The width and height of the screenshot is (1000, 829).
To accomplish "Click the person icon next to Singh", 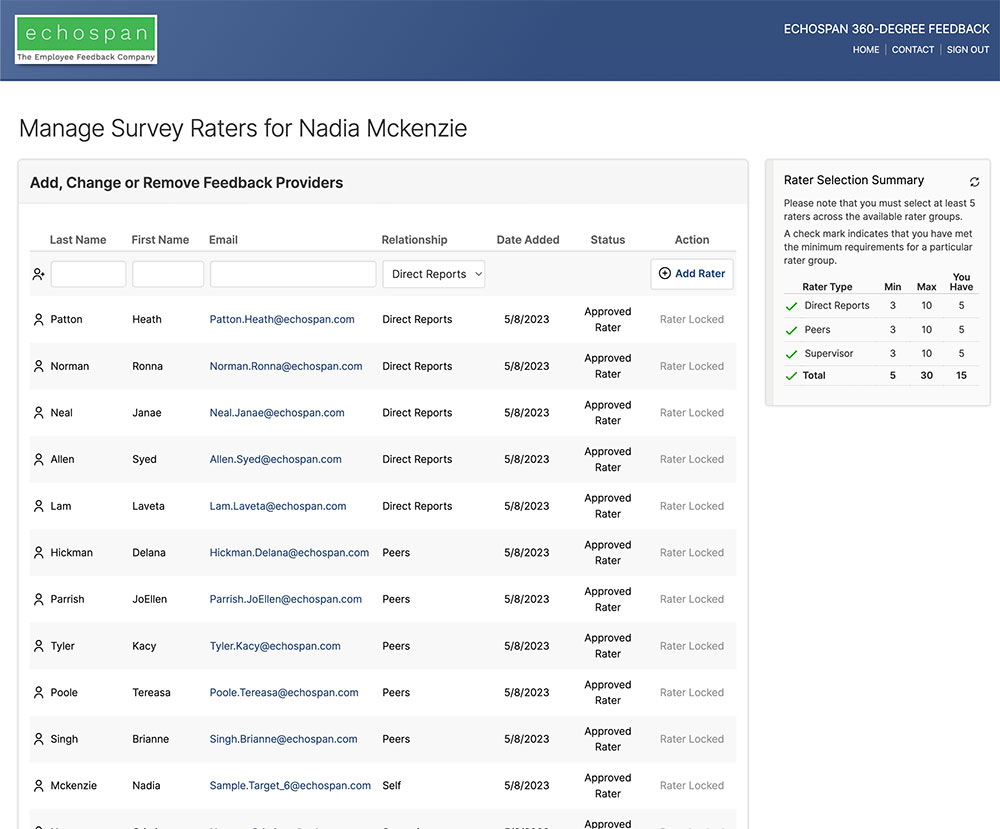I will point(38,738).
